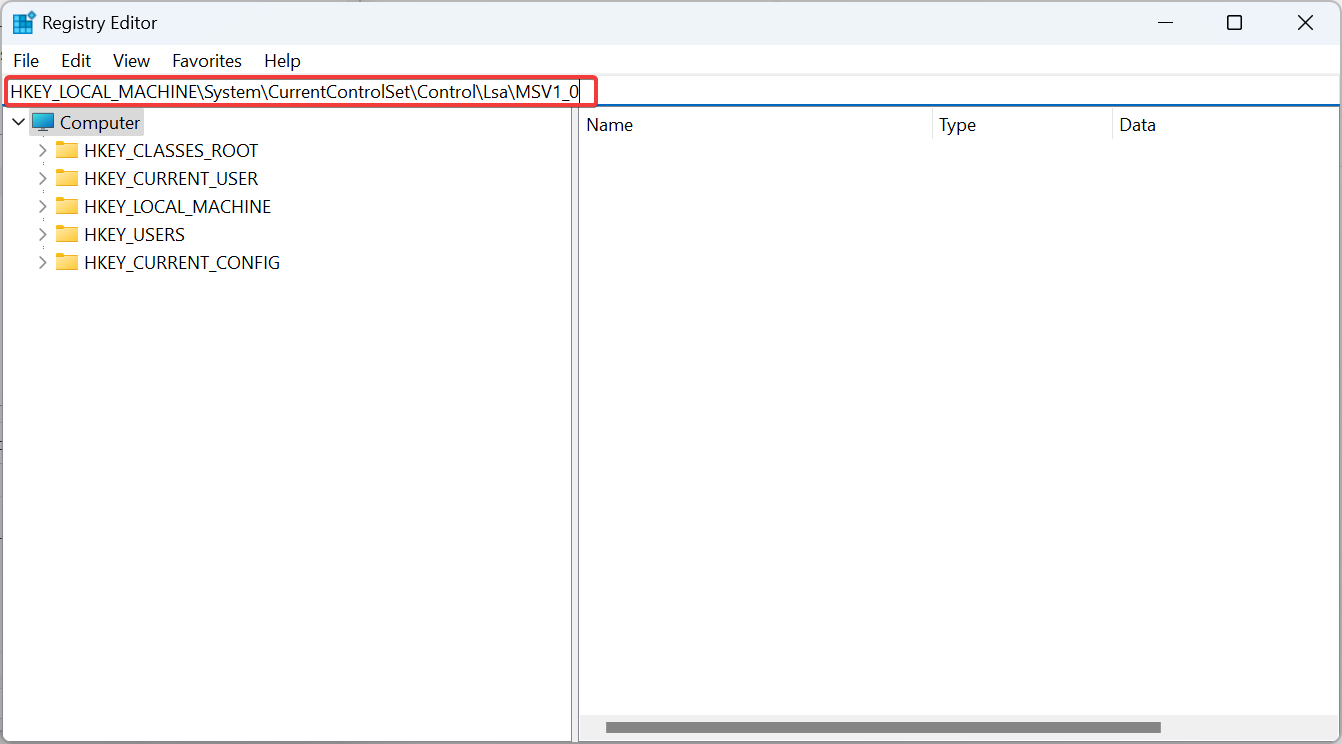Open the Edit menu
1342x744 pixels.
click(76, 61)
